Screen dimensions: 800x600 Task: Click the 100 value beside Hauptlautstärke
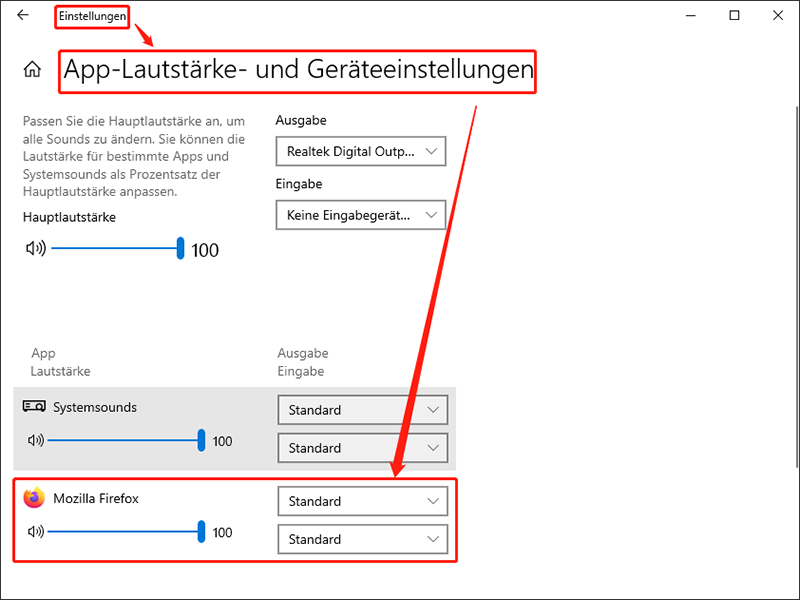point(204,249)
